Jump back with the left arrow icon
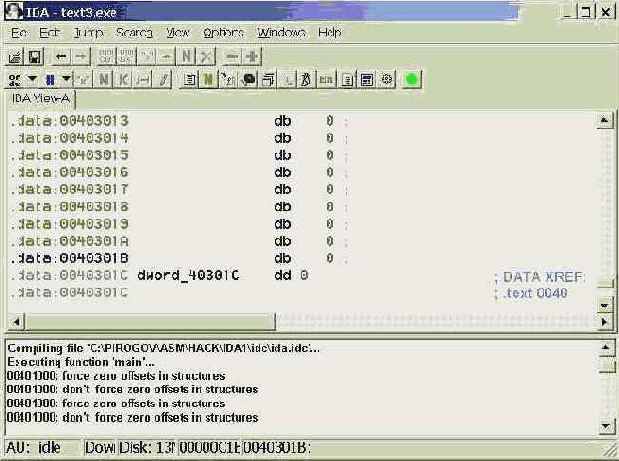619x461 pixels. tap(61, 57)
